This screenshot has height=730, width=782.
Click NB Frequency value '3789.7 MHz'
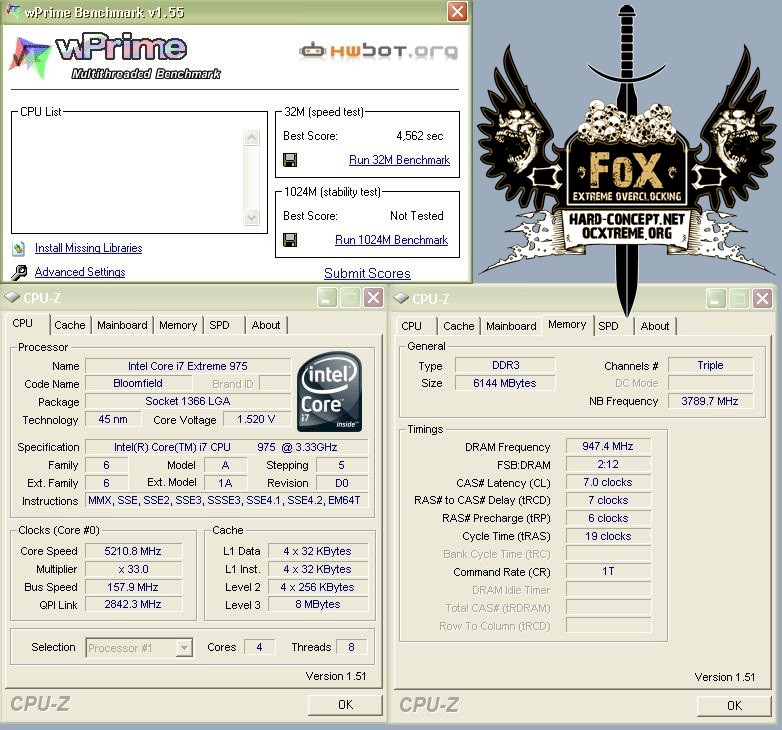click(x=710, y=401)
